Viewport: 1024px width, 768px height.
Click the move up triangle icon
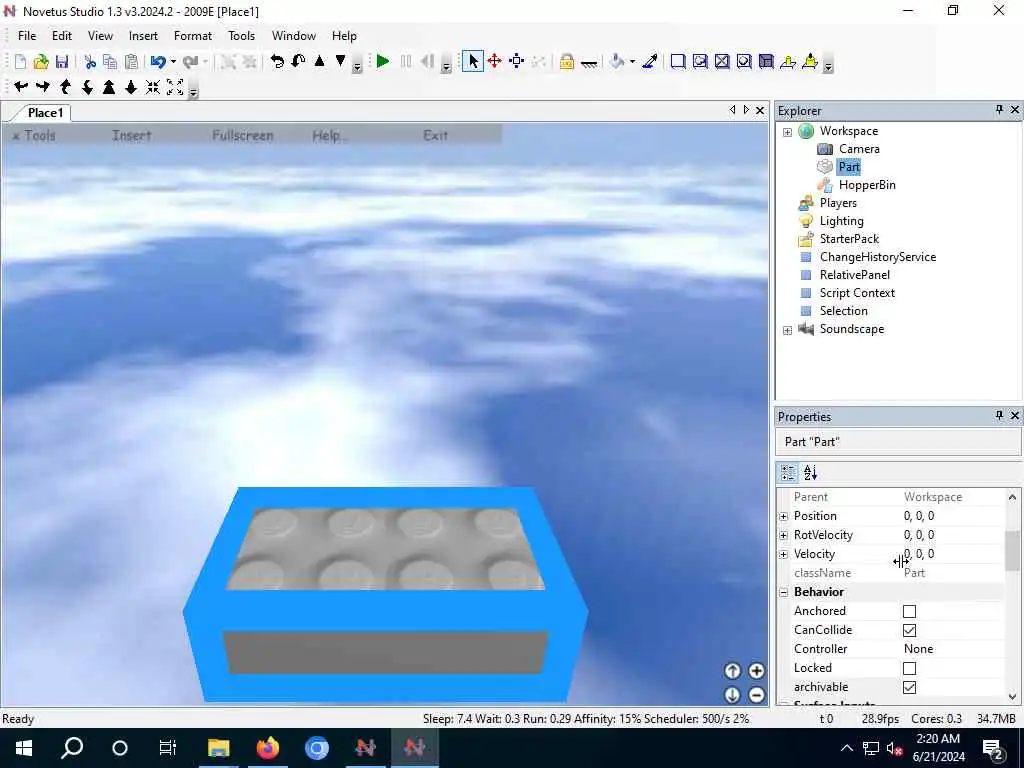pos(319,61)
